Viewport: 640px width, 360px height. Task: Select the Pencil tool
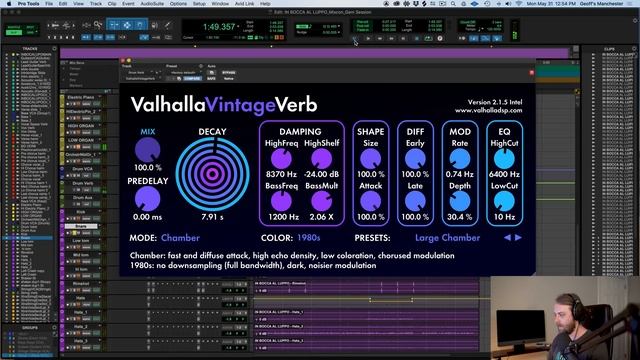click(x=167, y=25)
